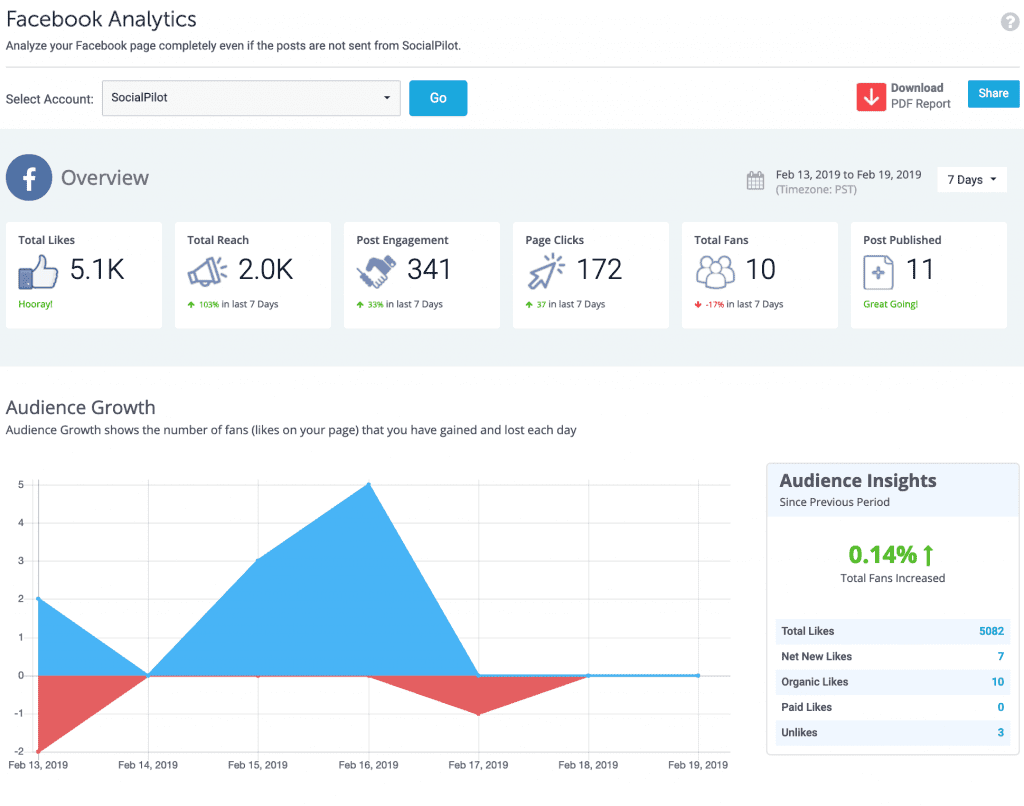Click the cursor Page Clicks icon
Viewport: 1024px width, 806px height.
(x=546, y=270)
